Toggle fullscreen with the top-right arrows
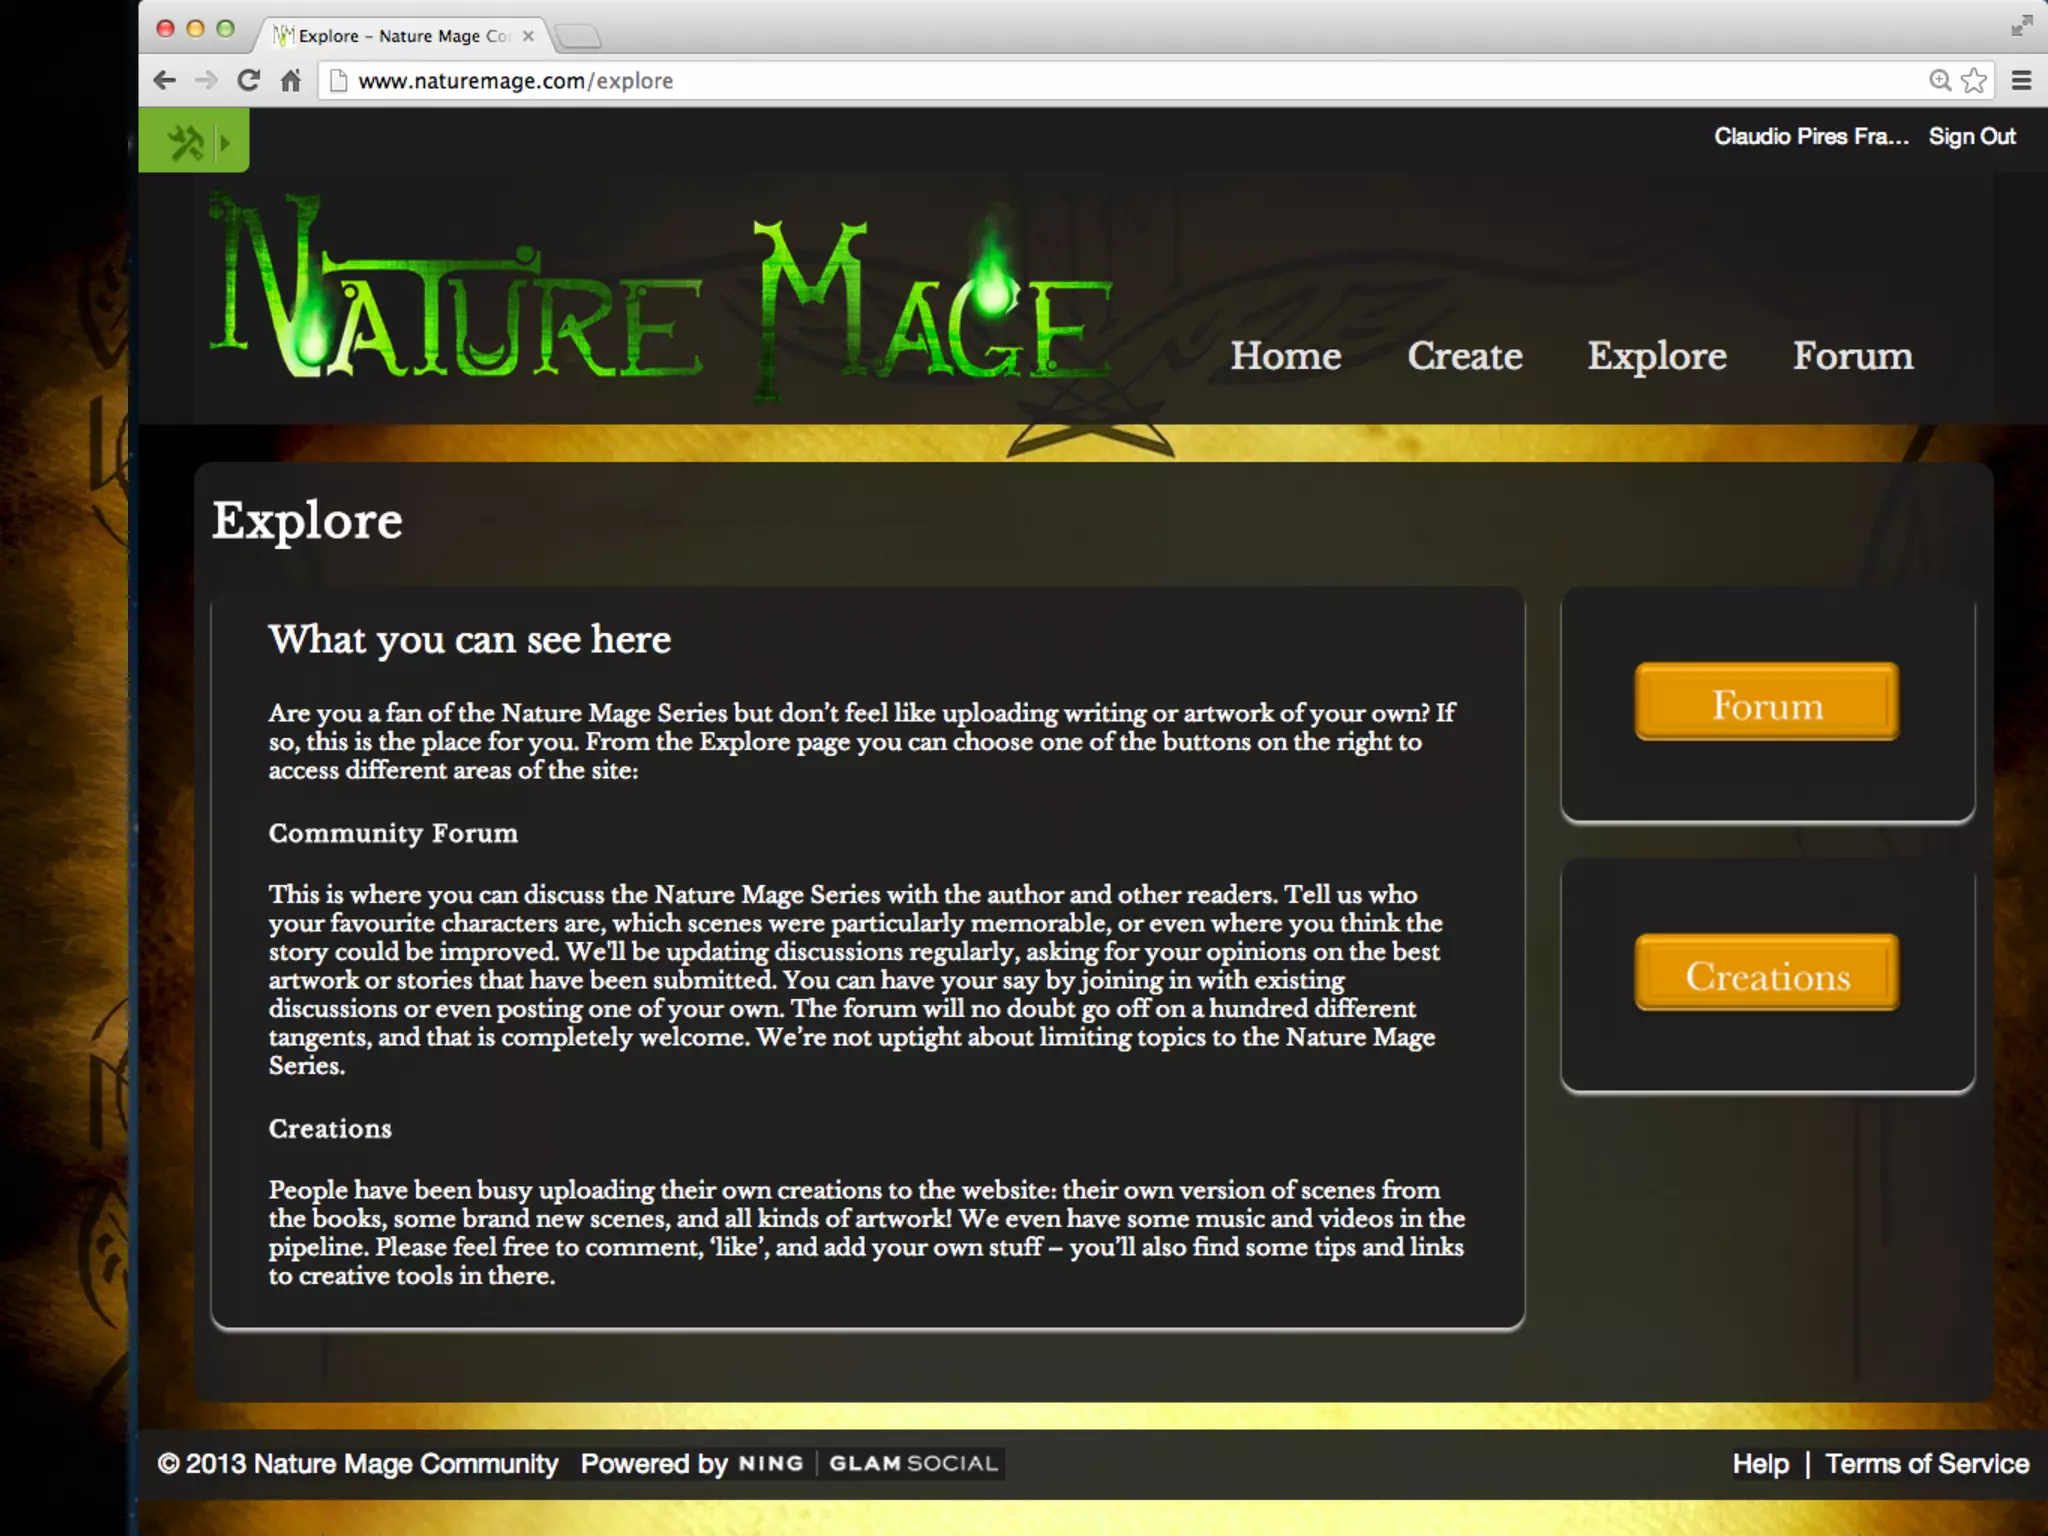Screen dimensions: 2048x1536 click(2021, 26)
